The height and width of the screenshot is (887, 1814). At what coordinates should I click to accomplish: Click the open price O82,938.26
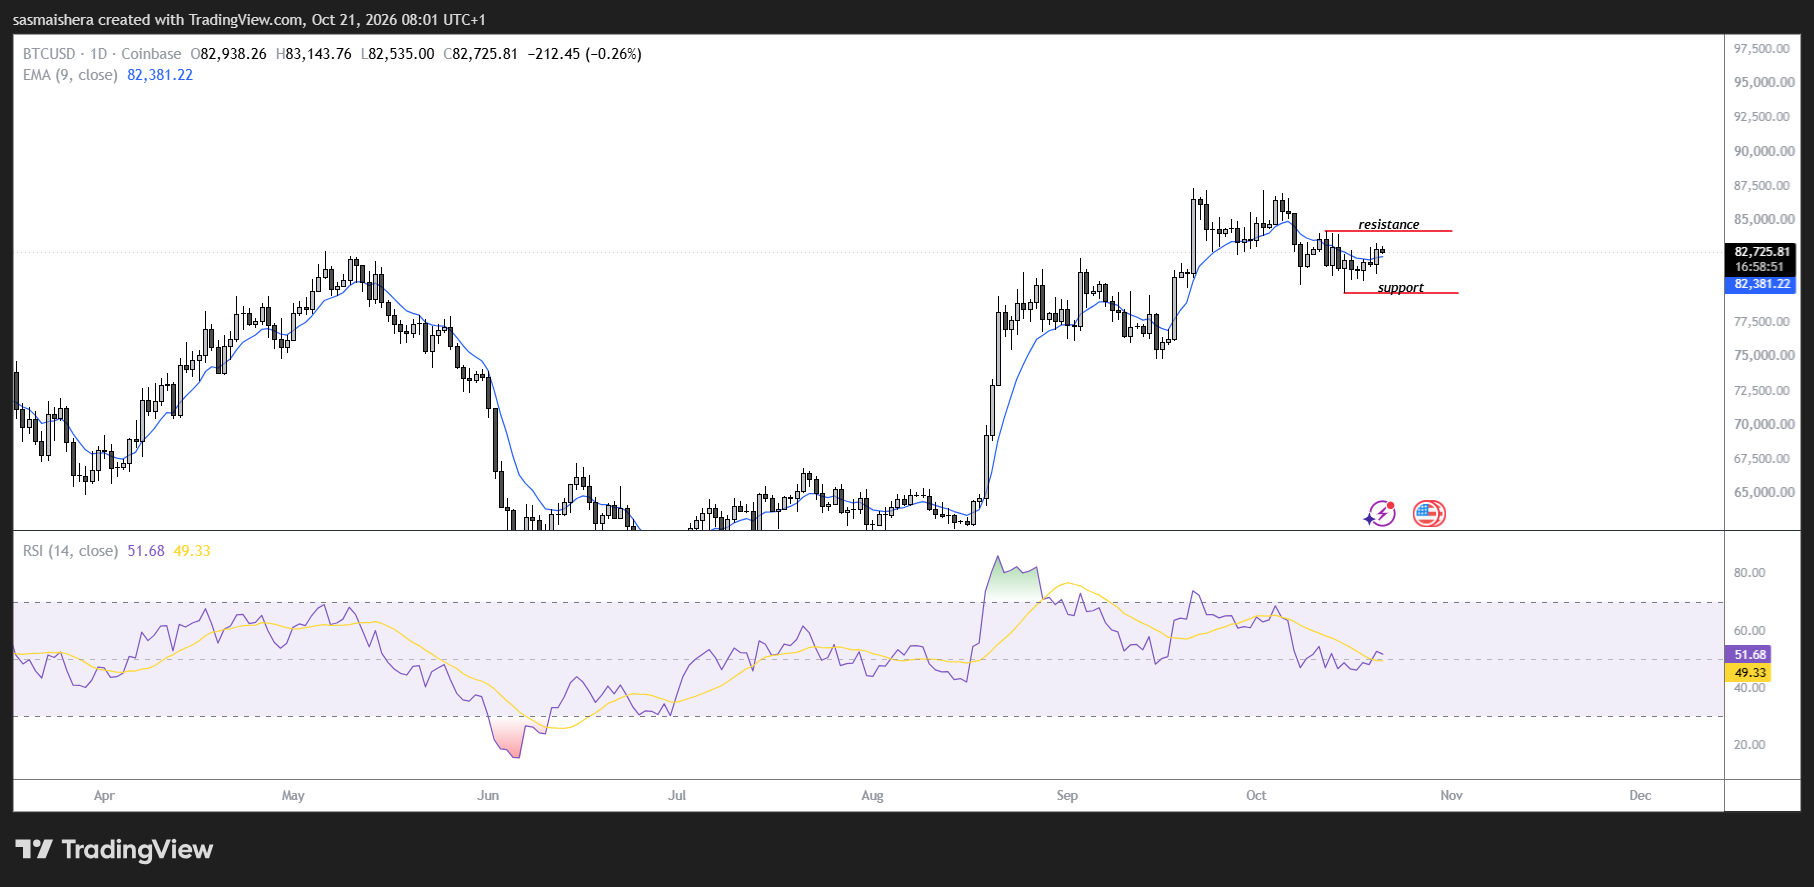[229, 54]
